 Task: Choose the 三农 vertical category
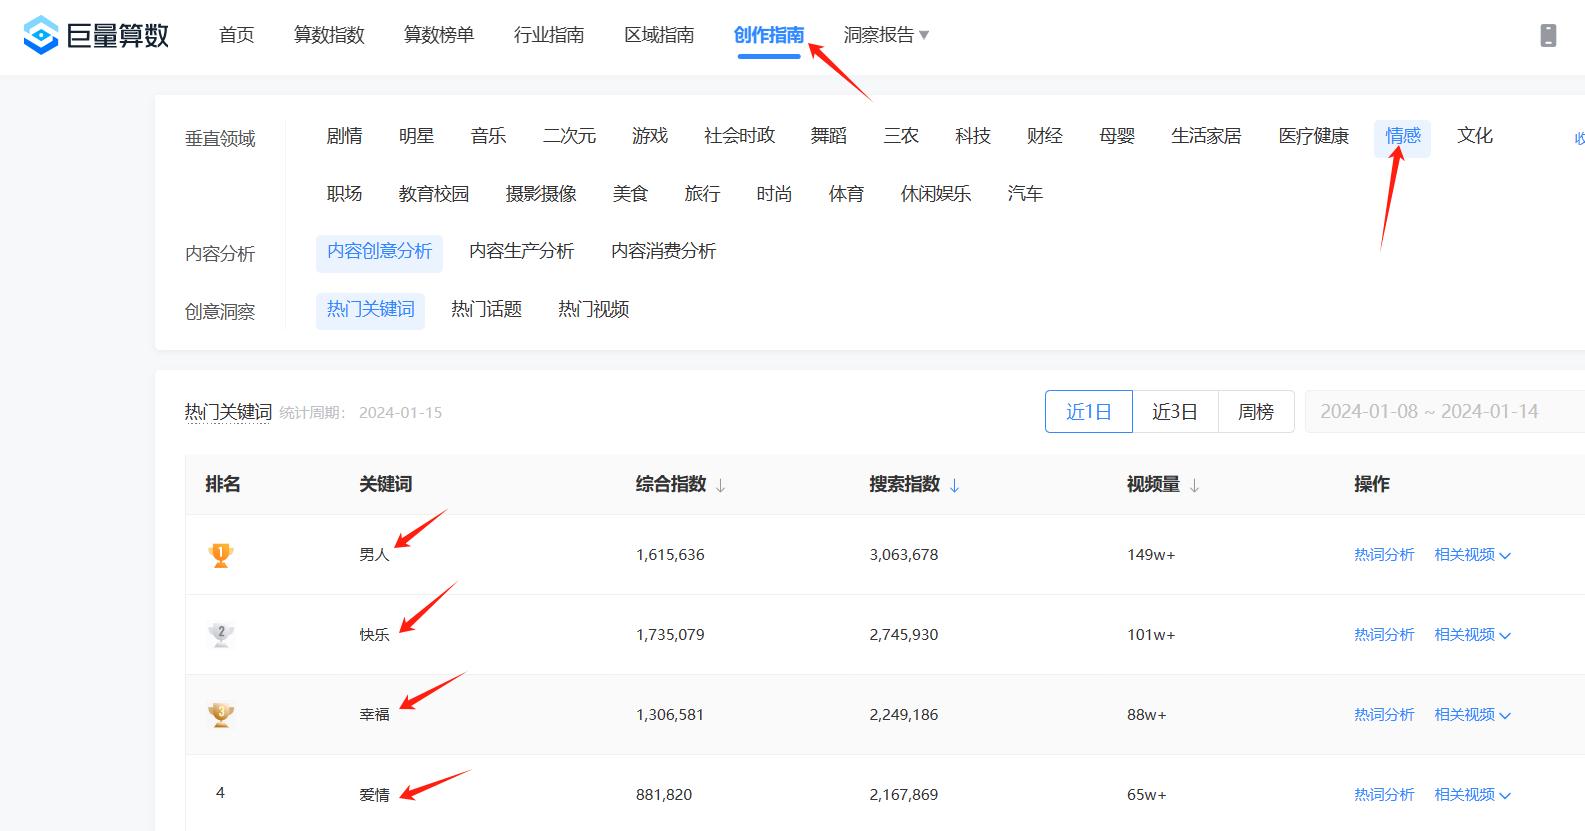pyautogui.click(x=900, y=136)
